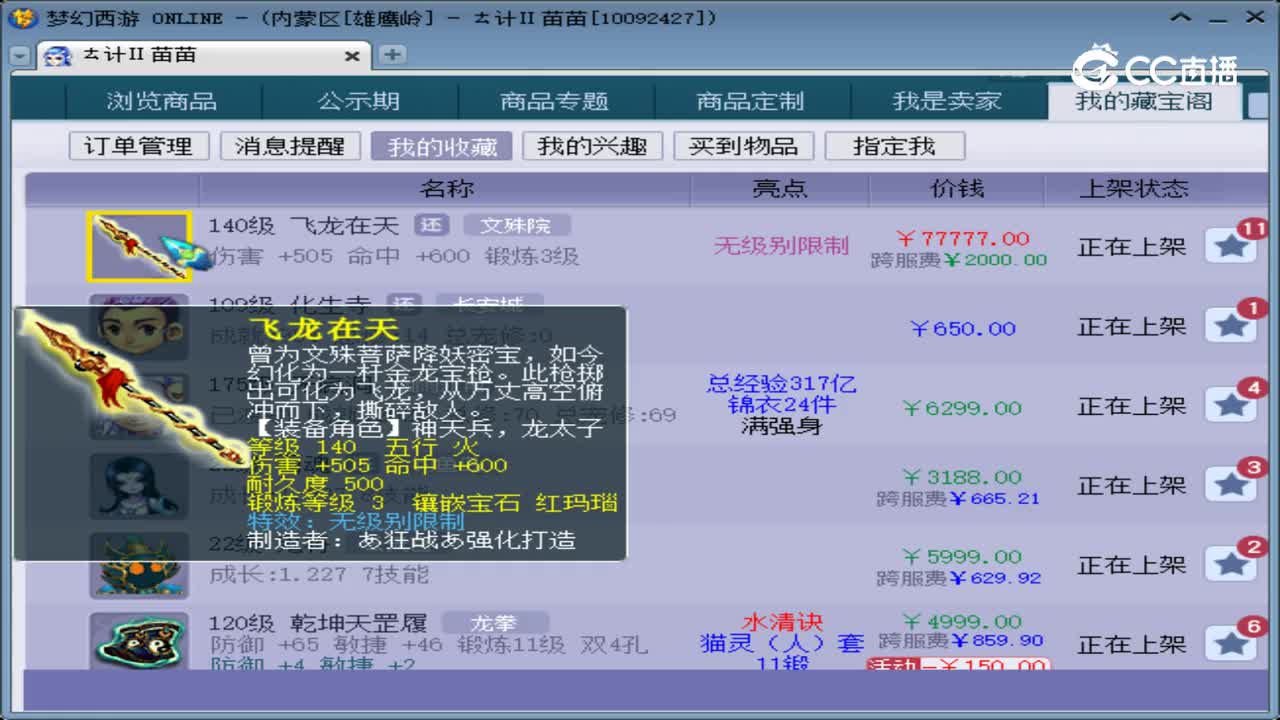
Task: Select the 我的藏宝阁 tab
Action: pos(1144,101)
